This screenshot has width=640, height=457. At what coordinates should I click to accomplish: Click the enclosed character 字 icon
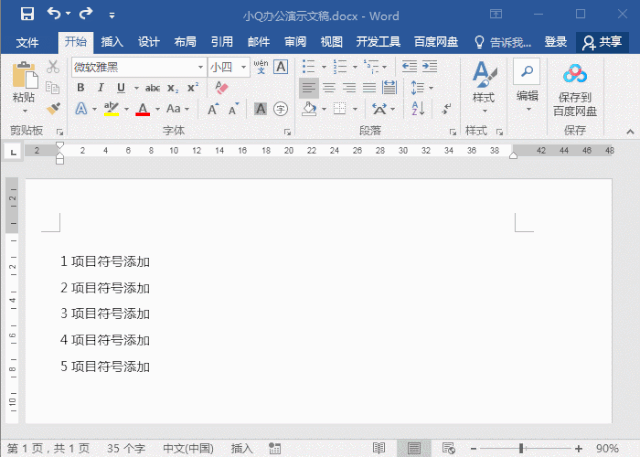click(280, 109)
